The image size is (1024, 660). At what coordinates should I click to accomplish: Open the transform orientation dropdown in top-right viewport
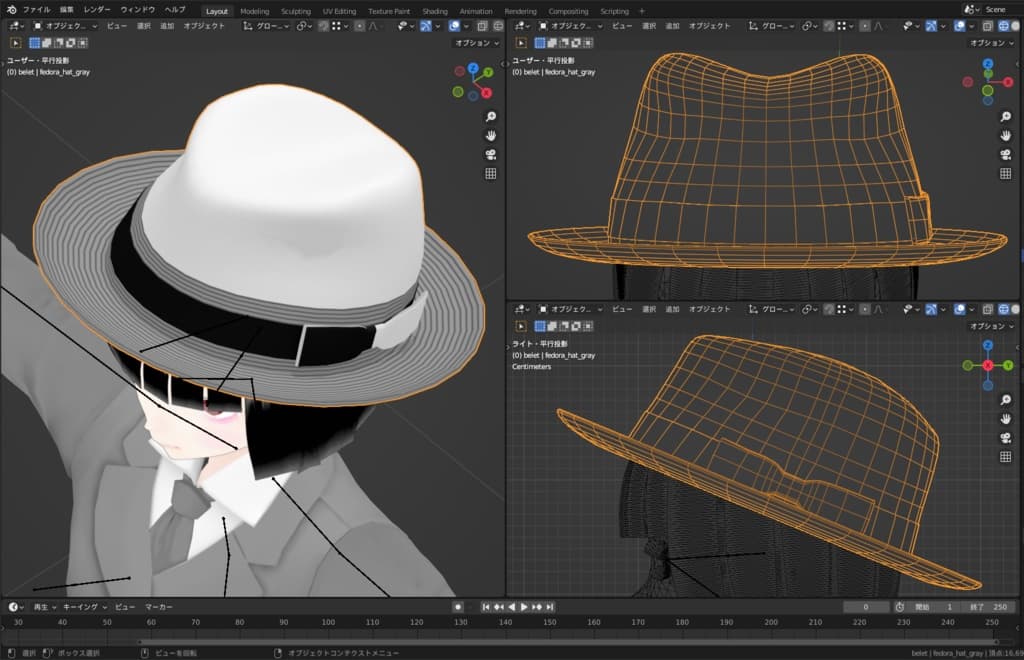pyautogui.click(x=772, y=26)
